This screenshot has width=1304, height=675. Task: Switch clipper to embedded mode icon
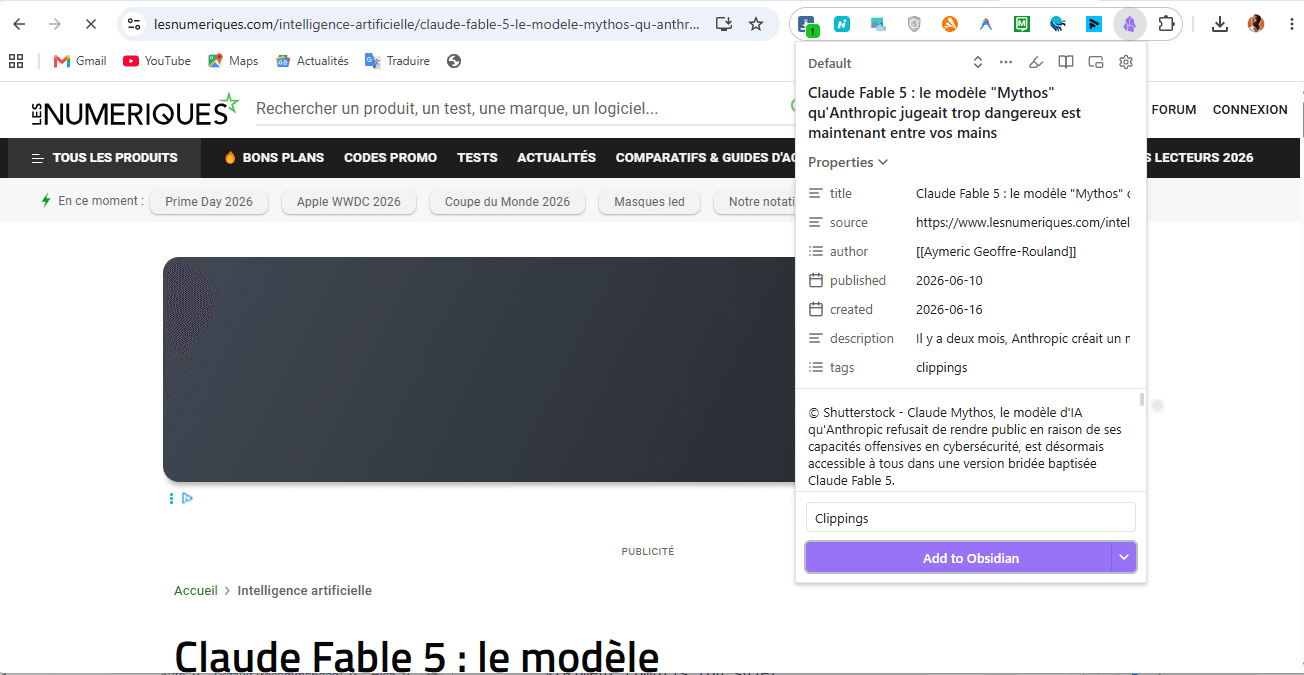pos(1096,62)
